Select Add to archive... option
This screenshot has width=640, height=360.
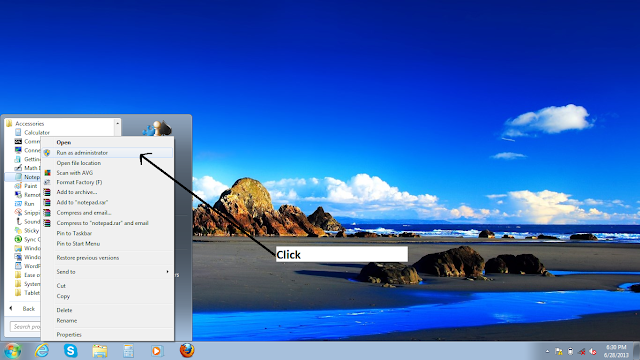77,192
